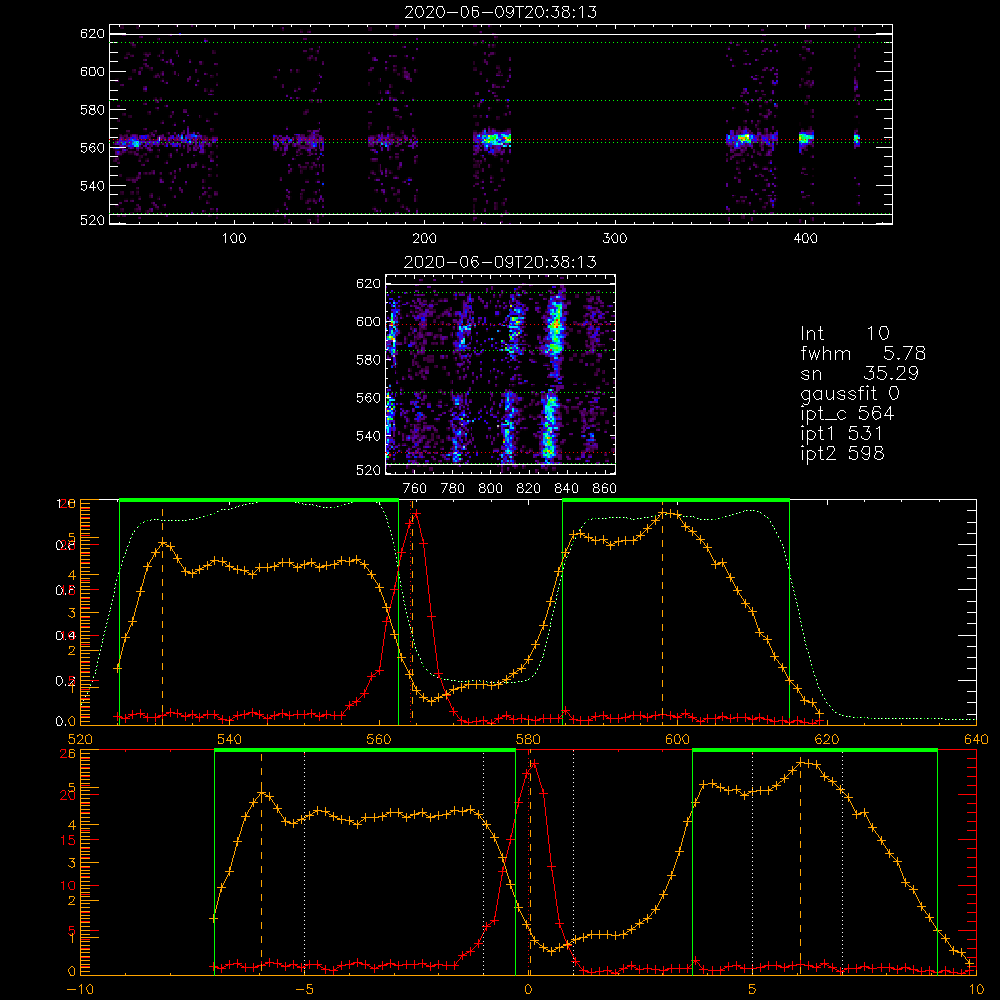Click the "Int 10" readout text
Screen dimensions: 1000x1000
844,333
